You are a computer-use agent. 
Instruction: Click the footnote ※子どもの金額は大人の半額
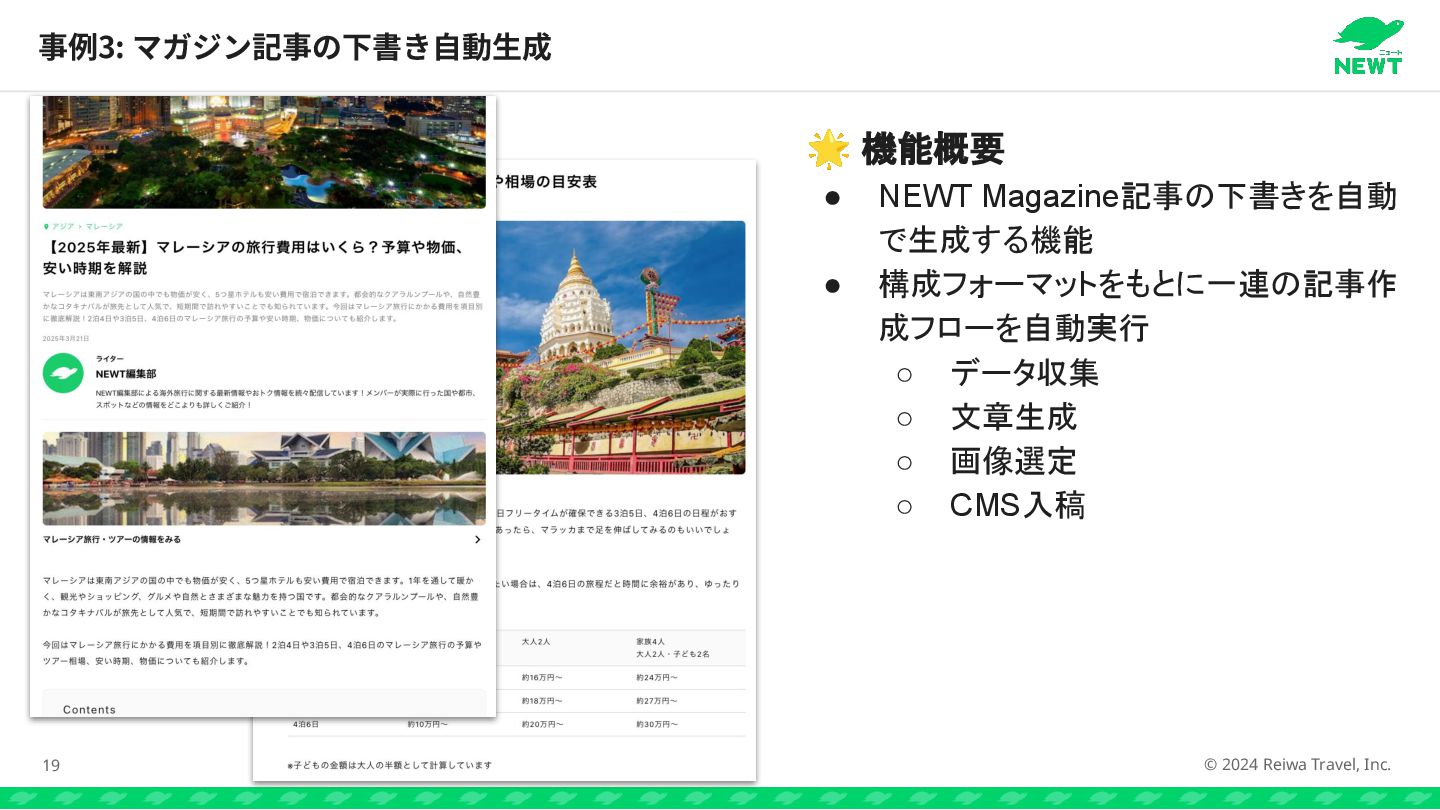tap(389, 765)
